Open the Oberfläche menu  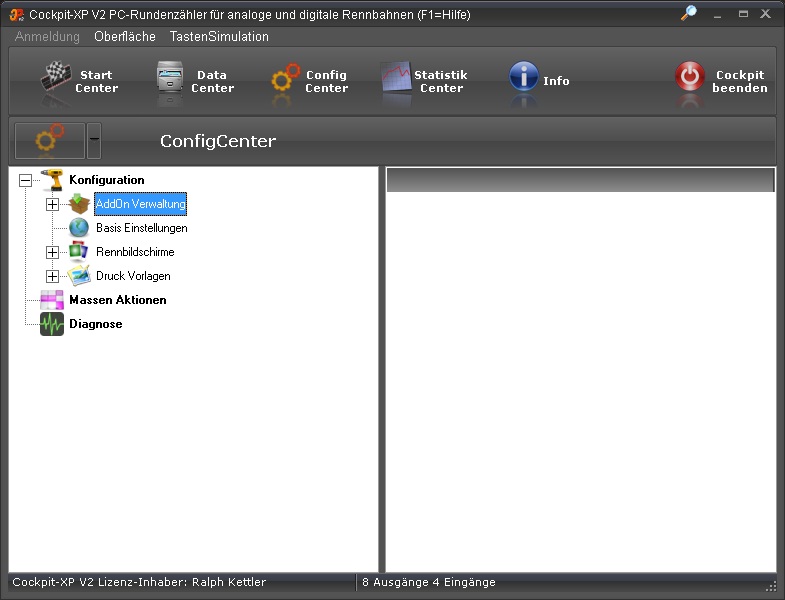point(125,37)
